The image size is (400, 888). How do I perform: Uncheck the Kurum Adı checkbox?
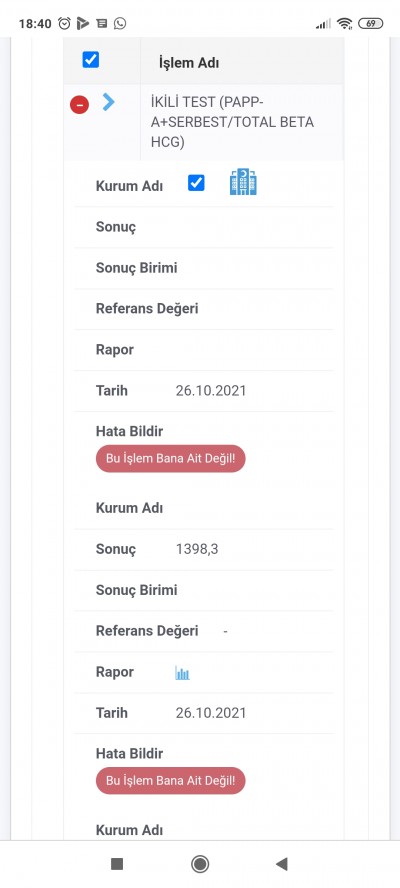196,183
